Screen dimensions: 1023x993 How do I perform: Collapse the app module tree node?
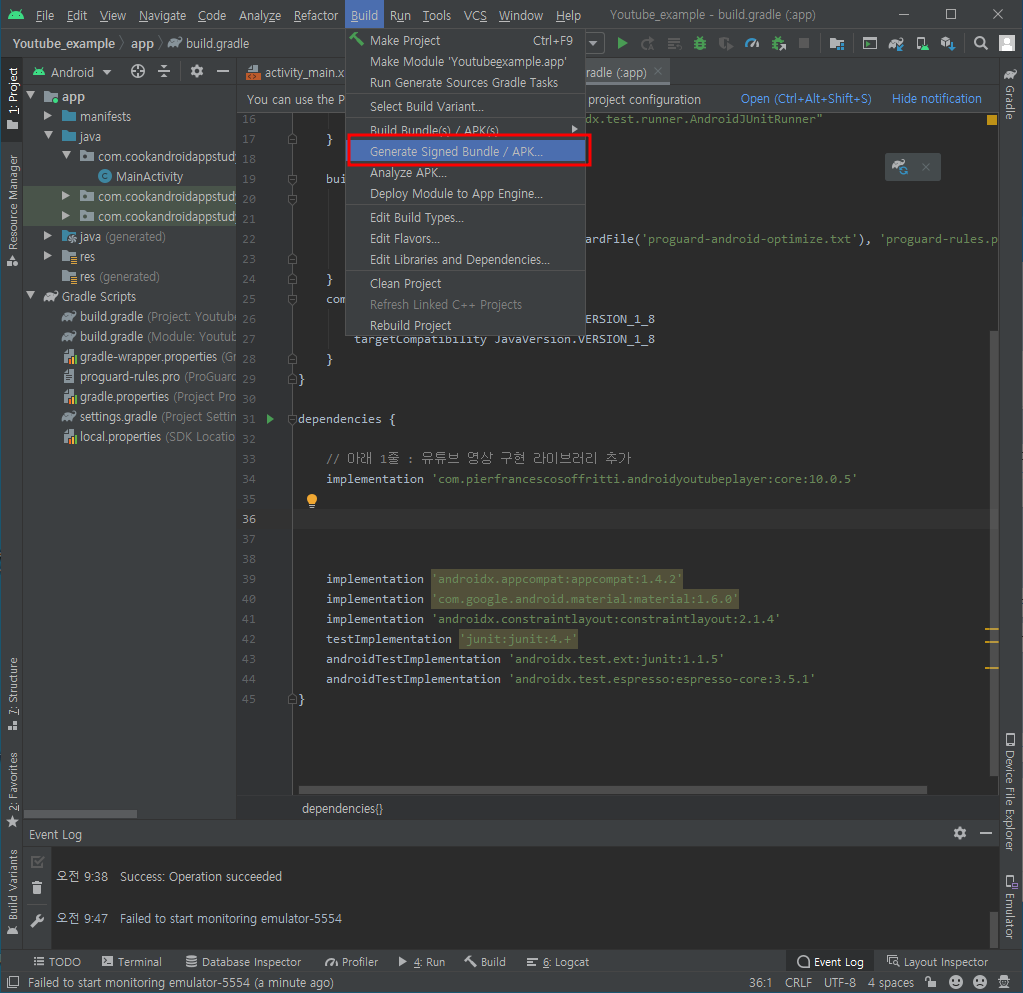pos(31,96)
